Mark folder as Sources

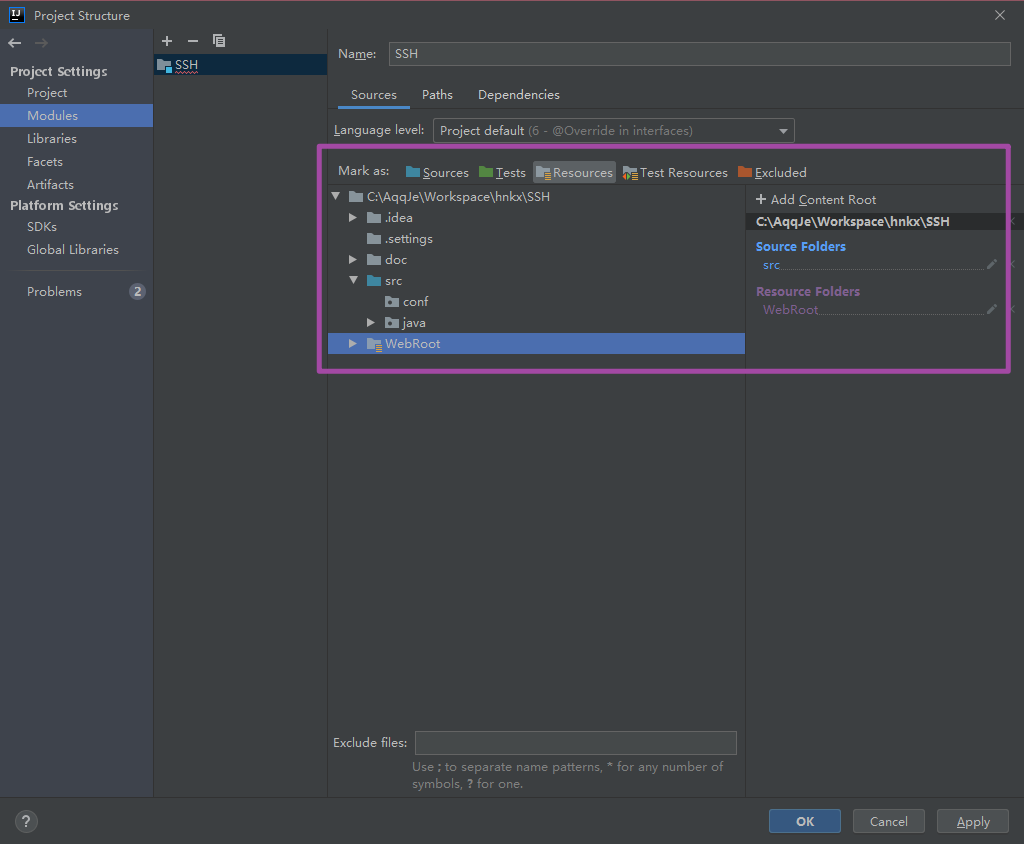click(x=437, y=172)
